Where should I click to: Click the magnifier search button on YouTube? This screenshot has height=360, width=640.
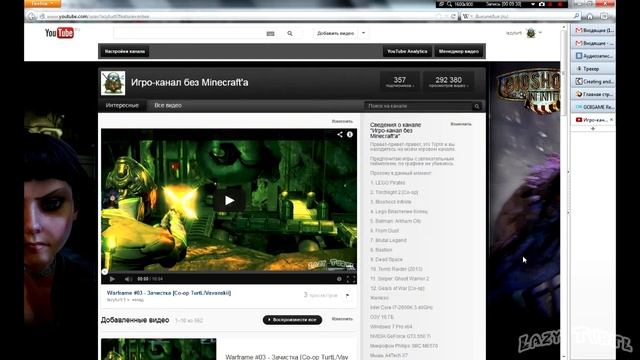pos(290,33)
